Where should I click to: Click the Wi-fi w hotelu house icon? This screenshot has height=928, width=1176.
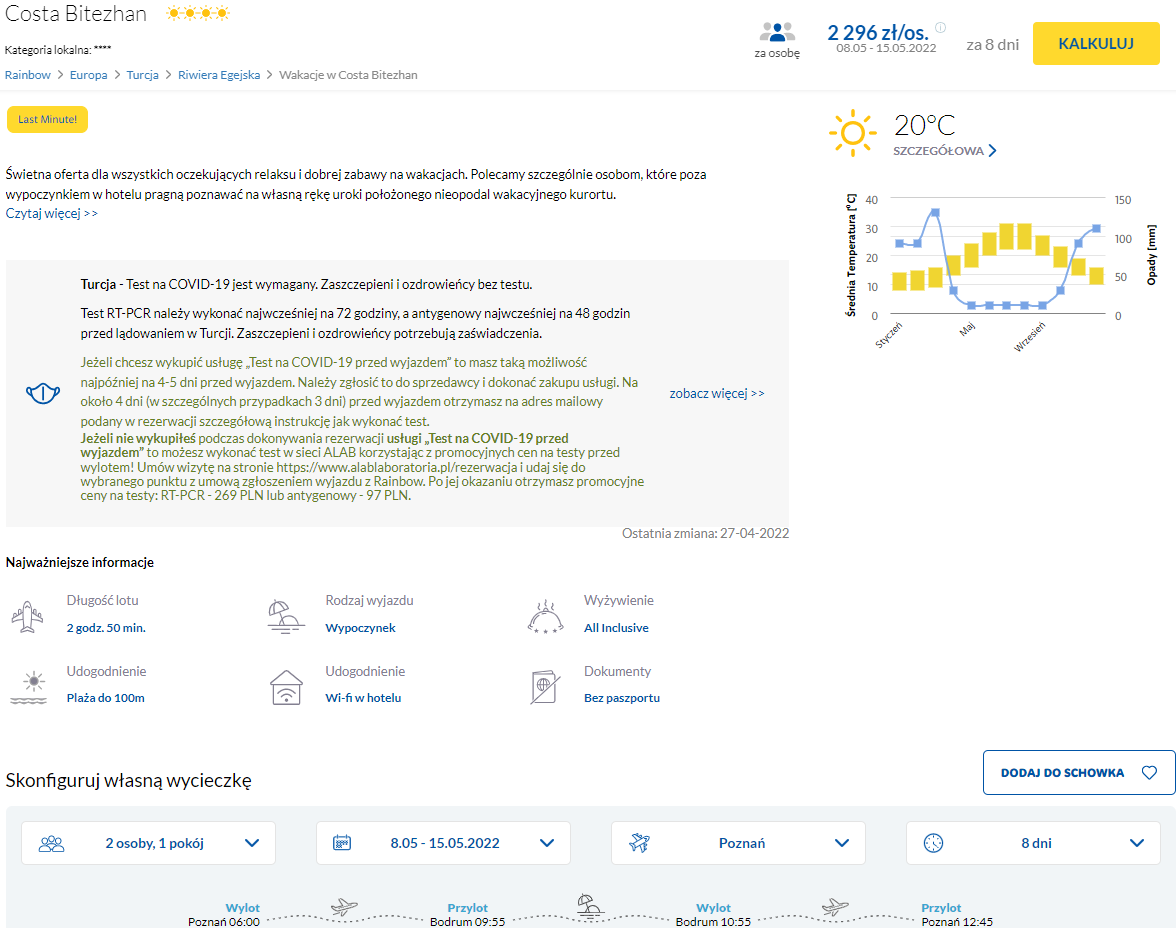[x=287, y=686]
